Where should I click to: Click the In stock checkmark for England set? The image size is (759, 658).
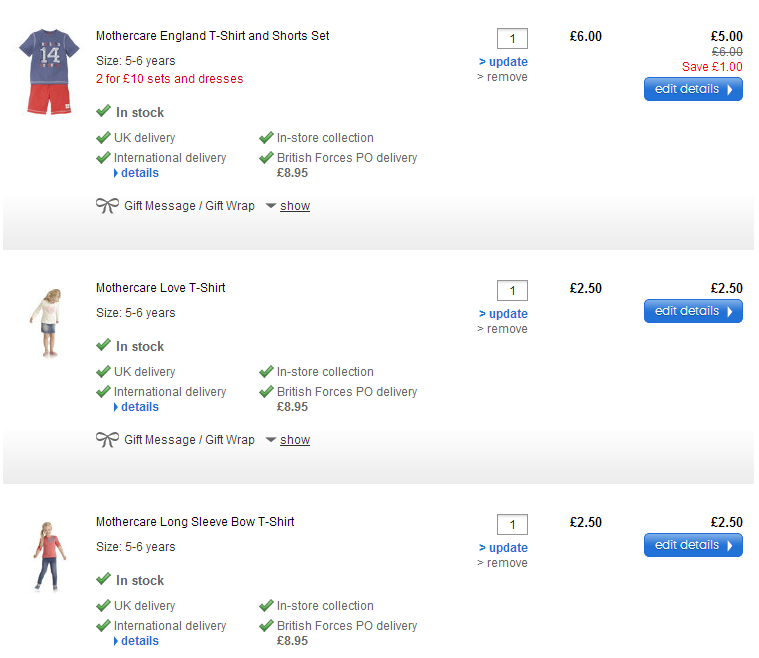pyautogui.click(x=103, y=112)
